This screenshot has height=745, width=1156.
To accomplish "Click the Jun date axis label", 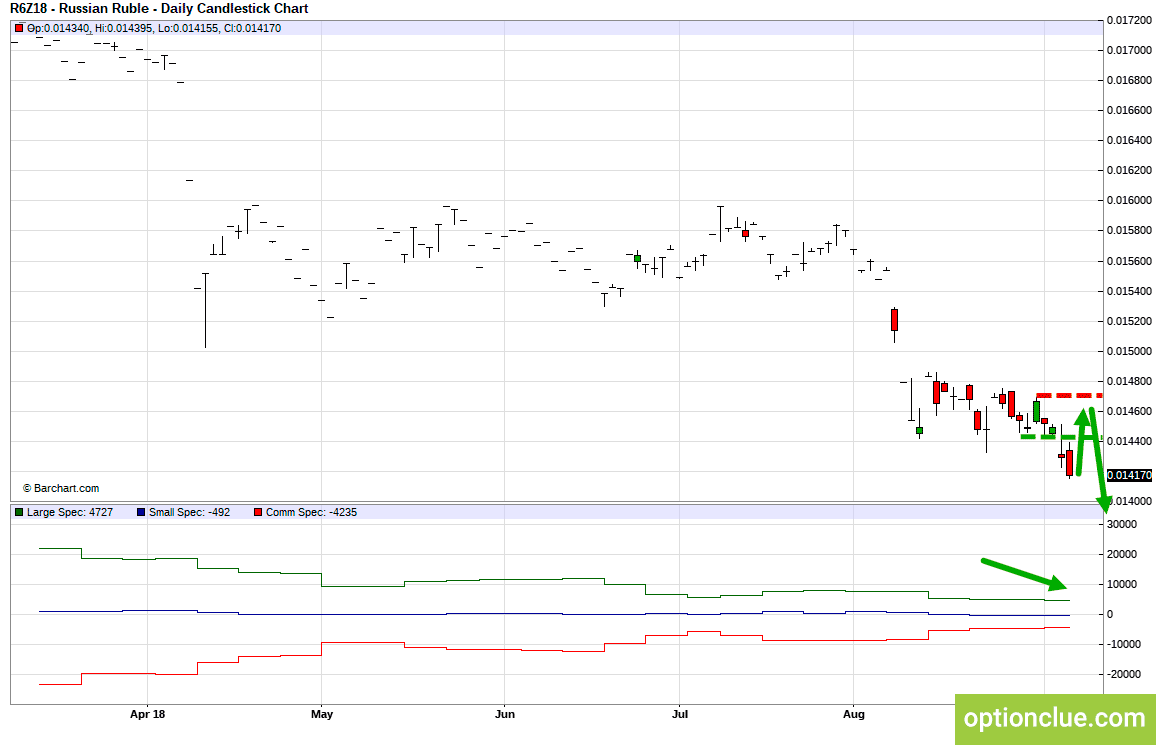I will click(x=505, y=714).
